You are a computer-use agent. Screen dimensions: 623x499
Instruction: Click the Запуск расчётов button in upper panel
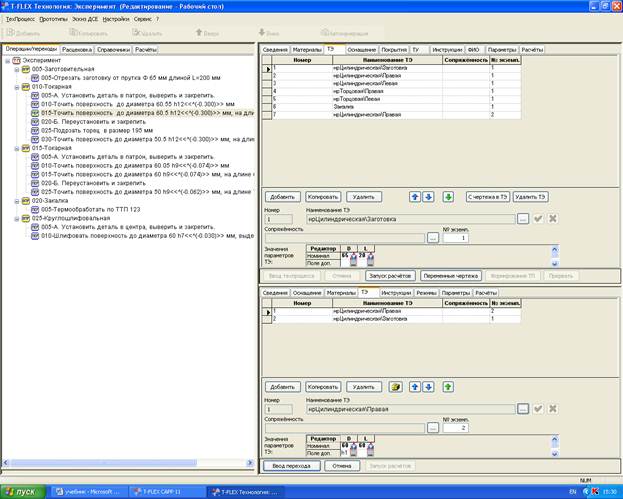pos(390,276)
